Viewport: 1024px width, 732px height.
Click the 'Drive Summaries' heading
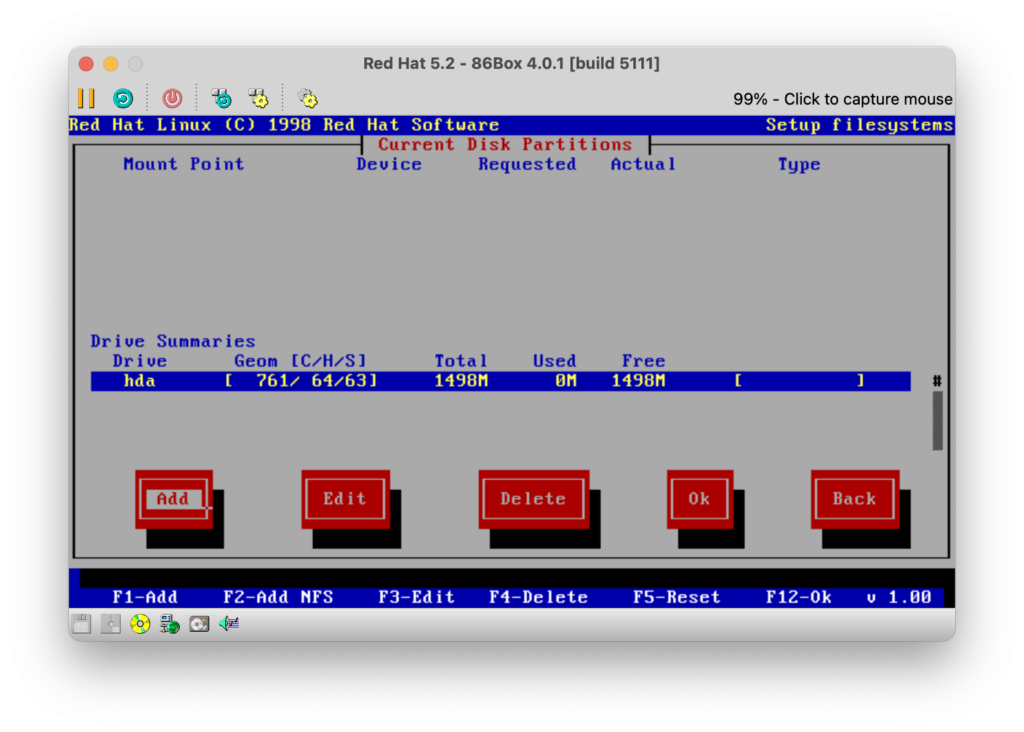173,341
